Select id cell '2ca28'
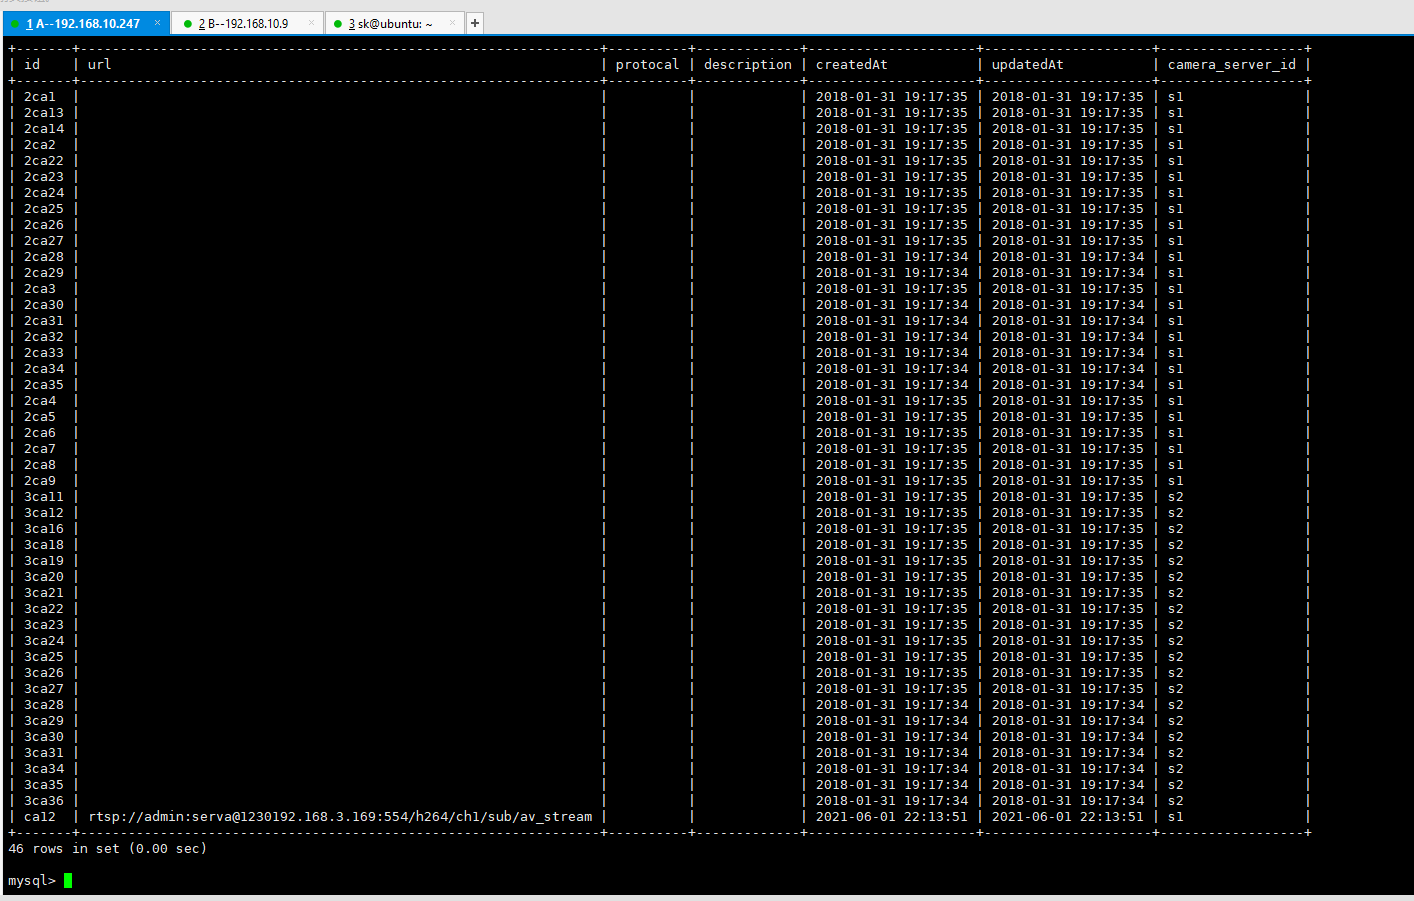This screenshot has width=1414, height=901. pos(44,256)
